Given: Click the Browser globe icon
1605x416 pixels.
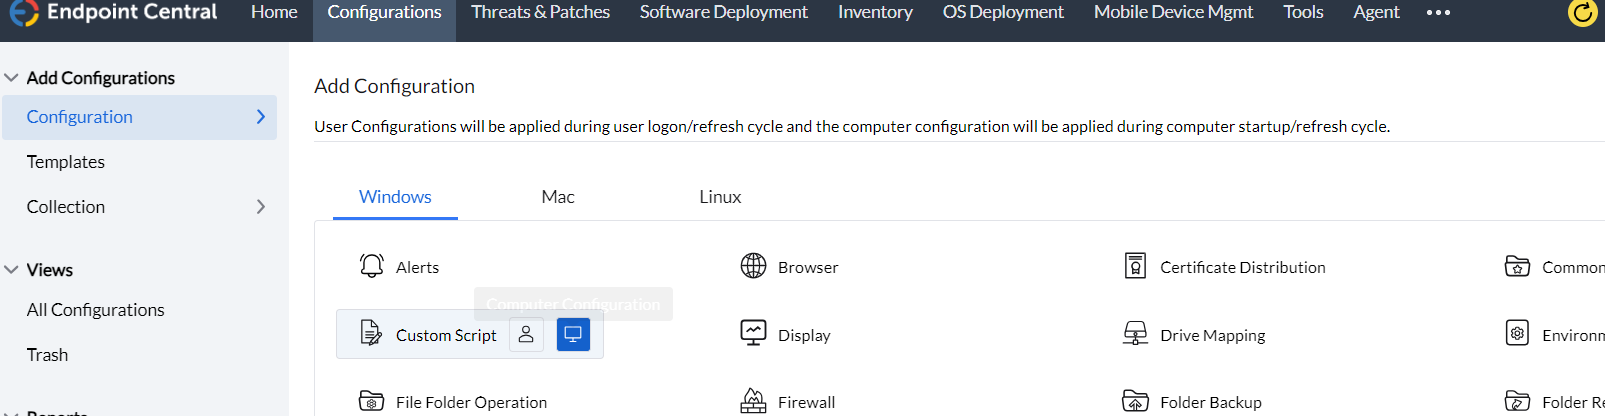Looking at the screenshot, I should pyautogui.click(x=753, y=266).
